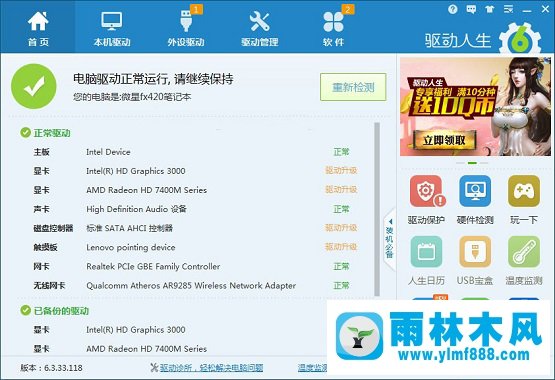This screenshot has width=555, height=380.
Task: Open the 首页 home tab
Action: coord(38,27)
